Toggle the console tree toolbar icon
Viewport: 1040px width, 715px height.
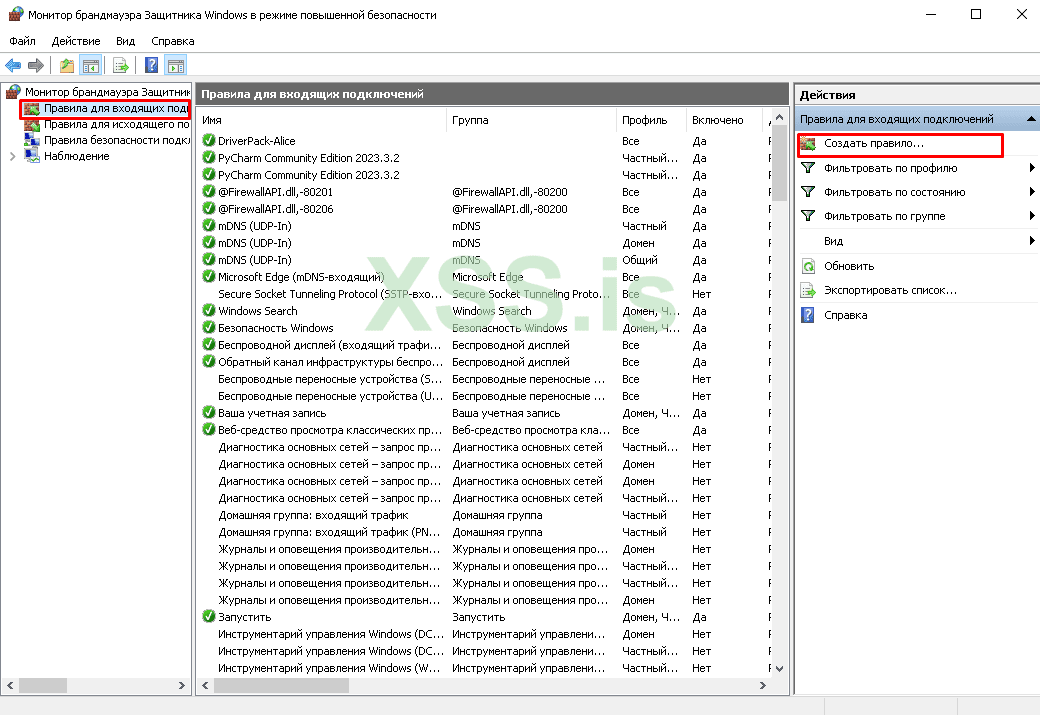pos(91,66)
